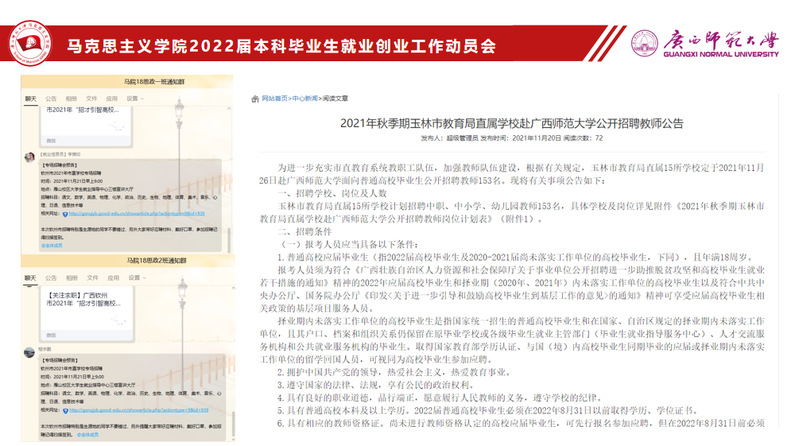This screenshot has width=798, height=446.
Task: Click 【专场招聘会预告】 heading in 2班 message
Action: 60,360
